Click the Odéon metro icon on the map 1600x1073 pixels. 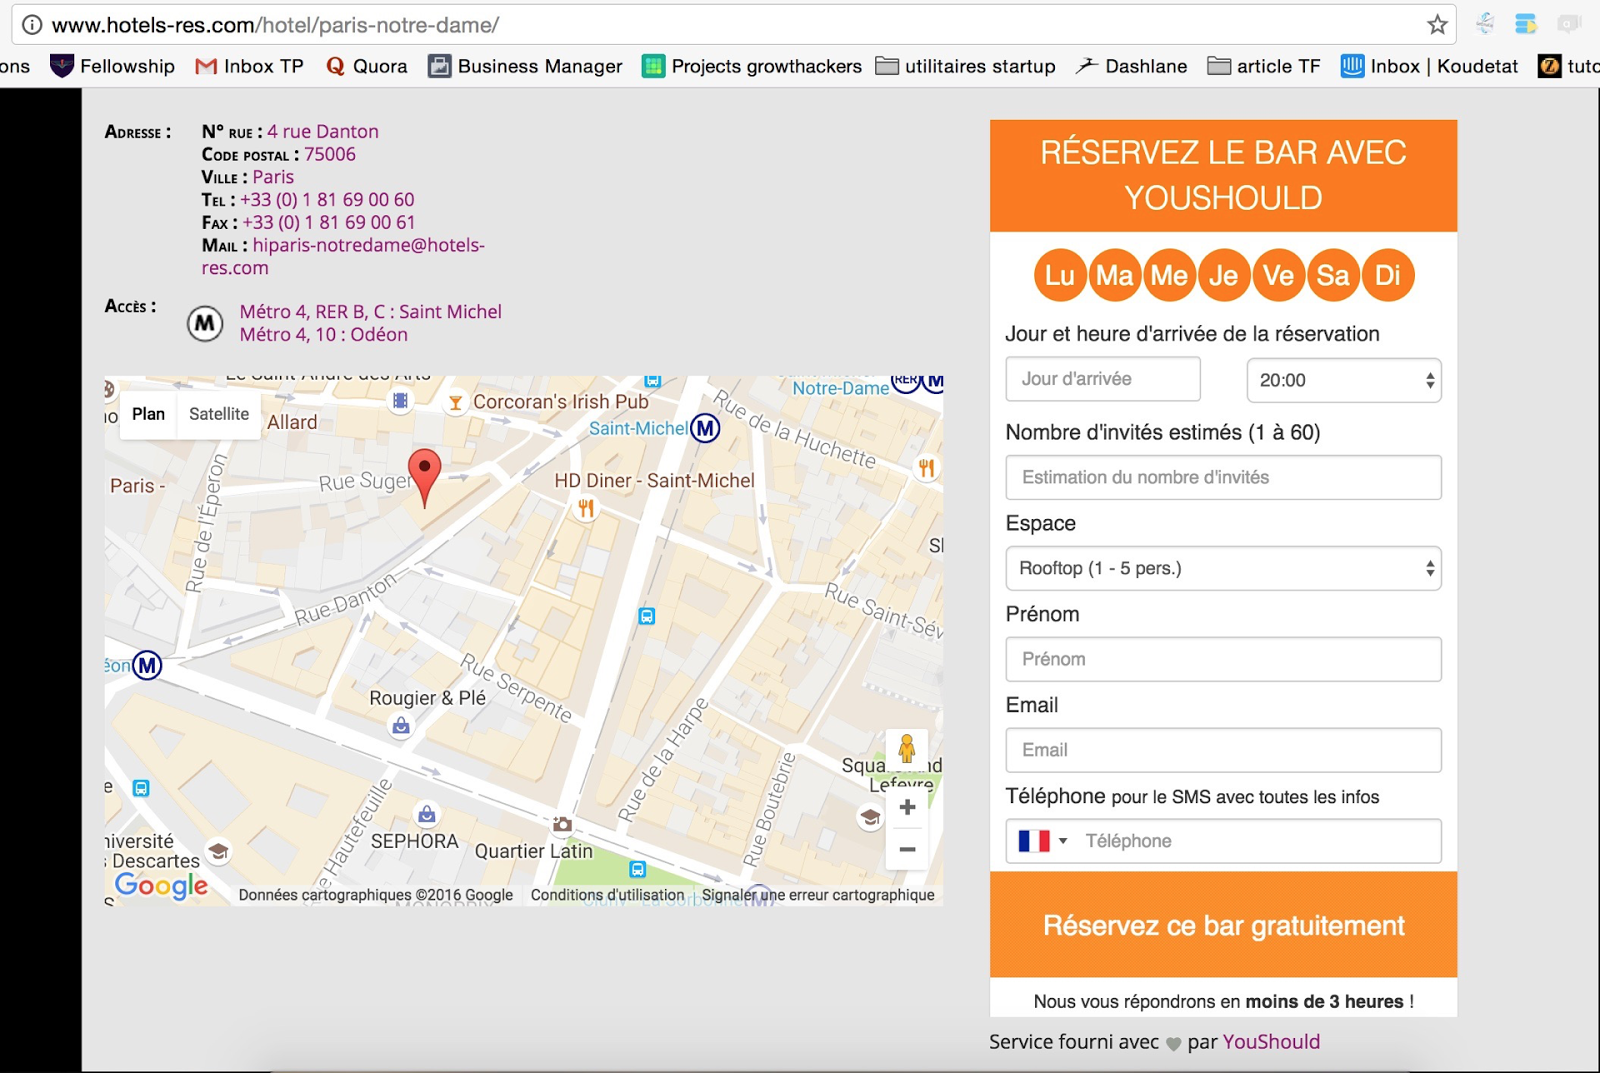point(147,665)
